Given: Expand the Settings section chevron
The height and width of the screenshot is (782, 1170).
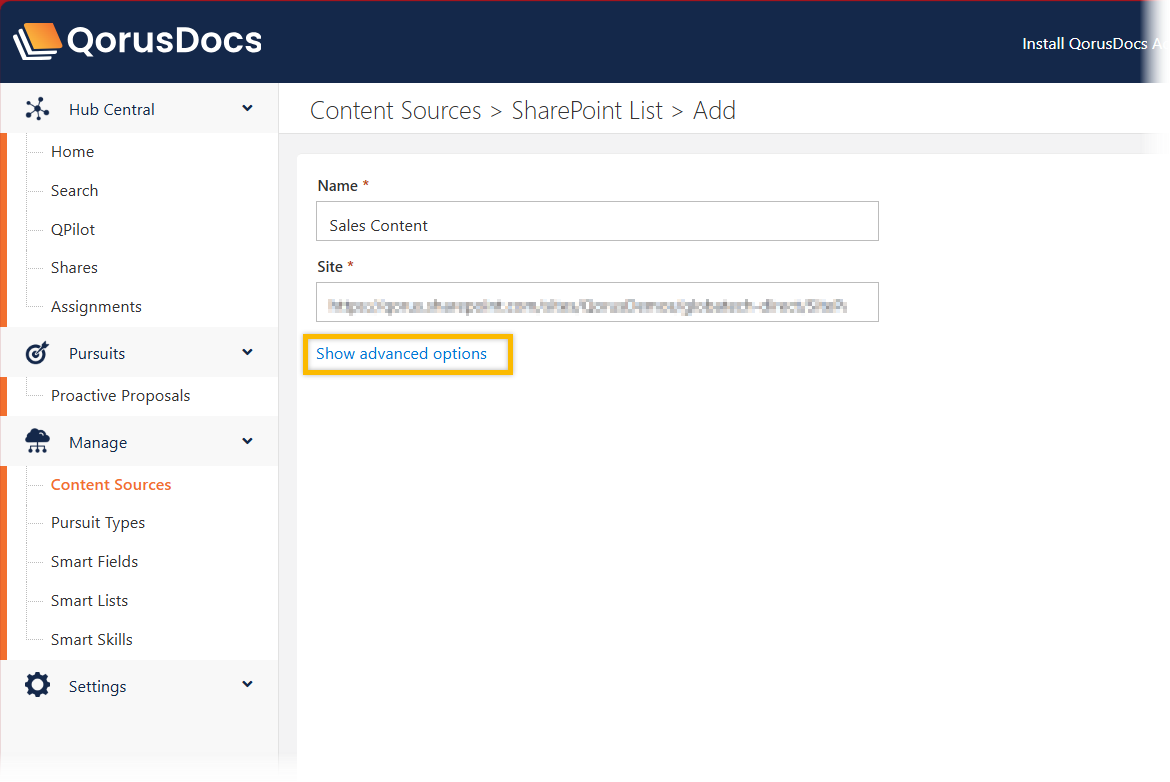Looking at the screenshot, I should [x=247, y=685].
